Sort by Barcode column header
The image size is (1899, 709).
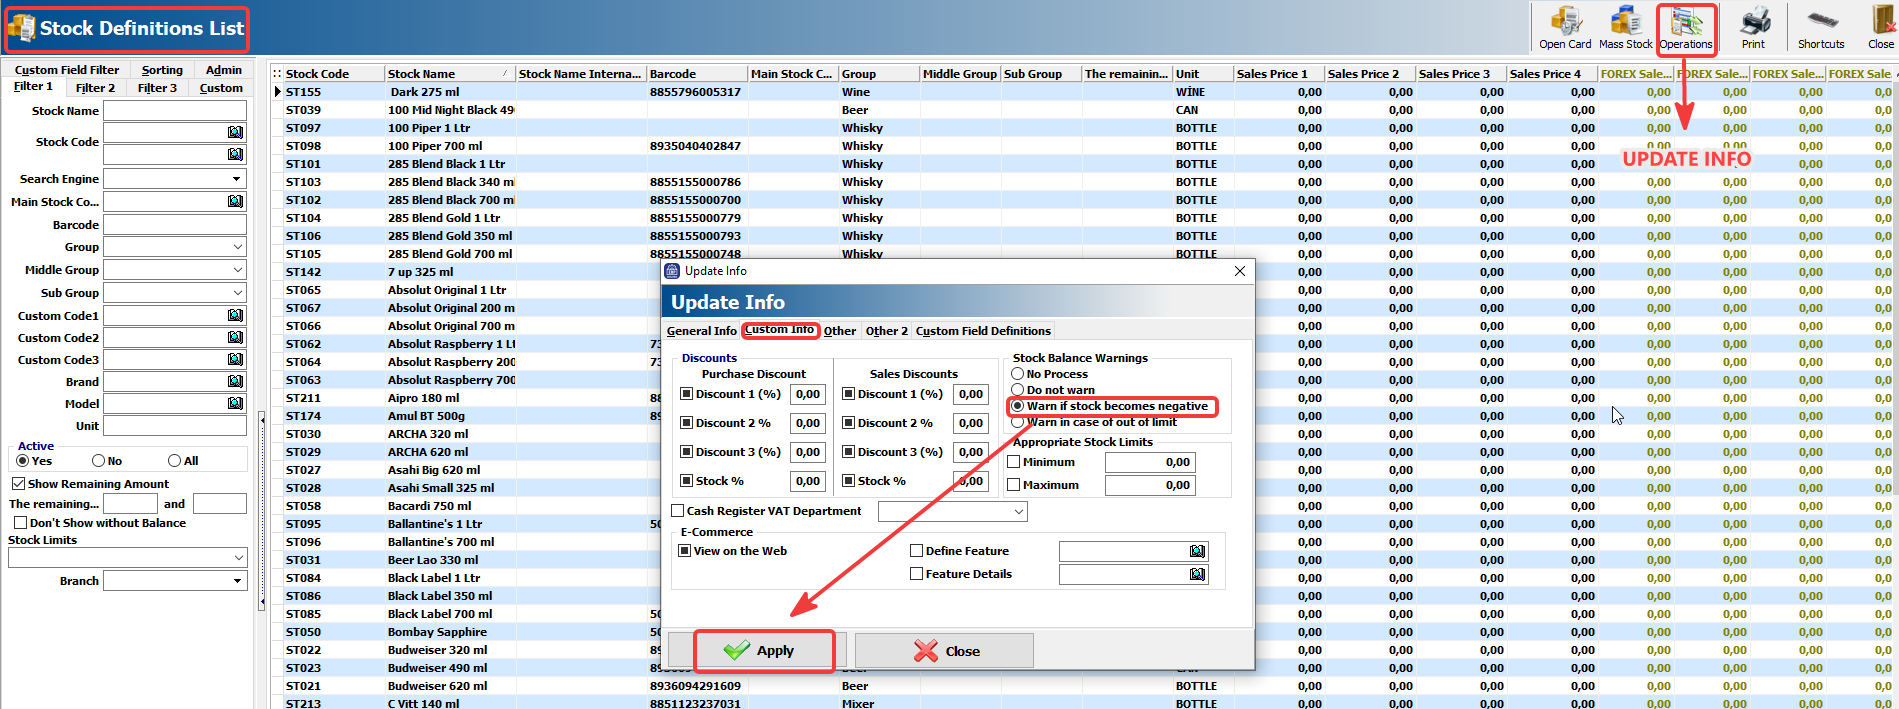click(697, 74)
